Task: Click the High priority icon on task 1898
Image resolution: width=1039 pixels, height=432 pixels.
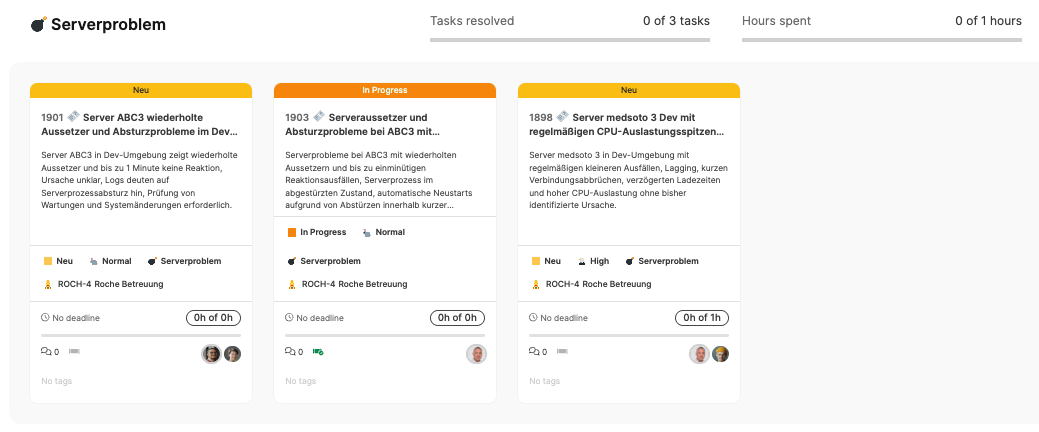Action: point(581,261)
